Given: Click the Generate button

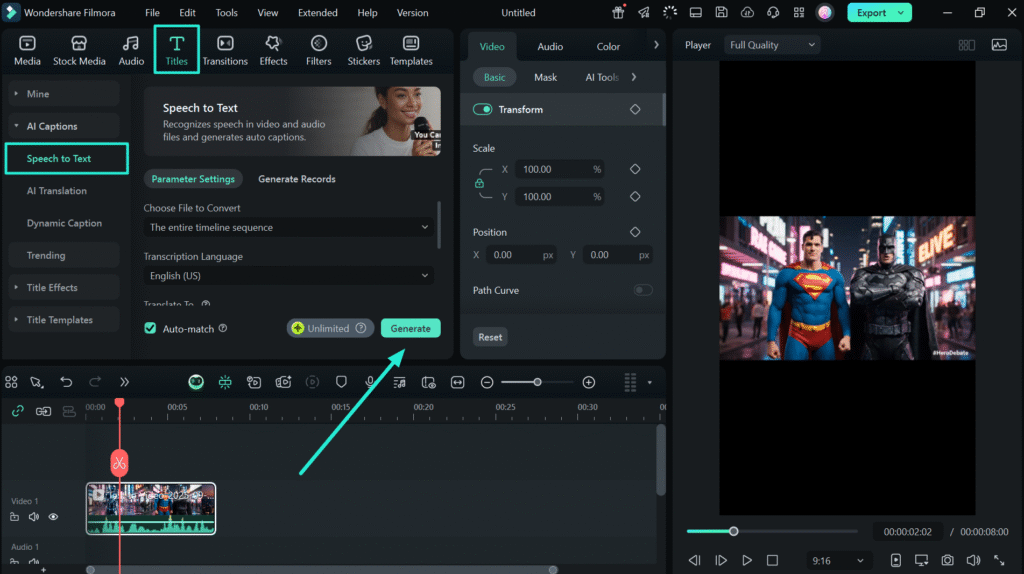Looking at the screenshot, I should click(x=410, y=328).
